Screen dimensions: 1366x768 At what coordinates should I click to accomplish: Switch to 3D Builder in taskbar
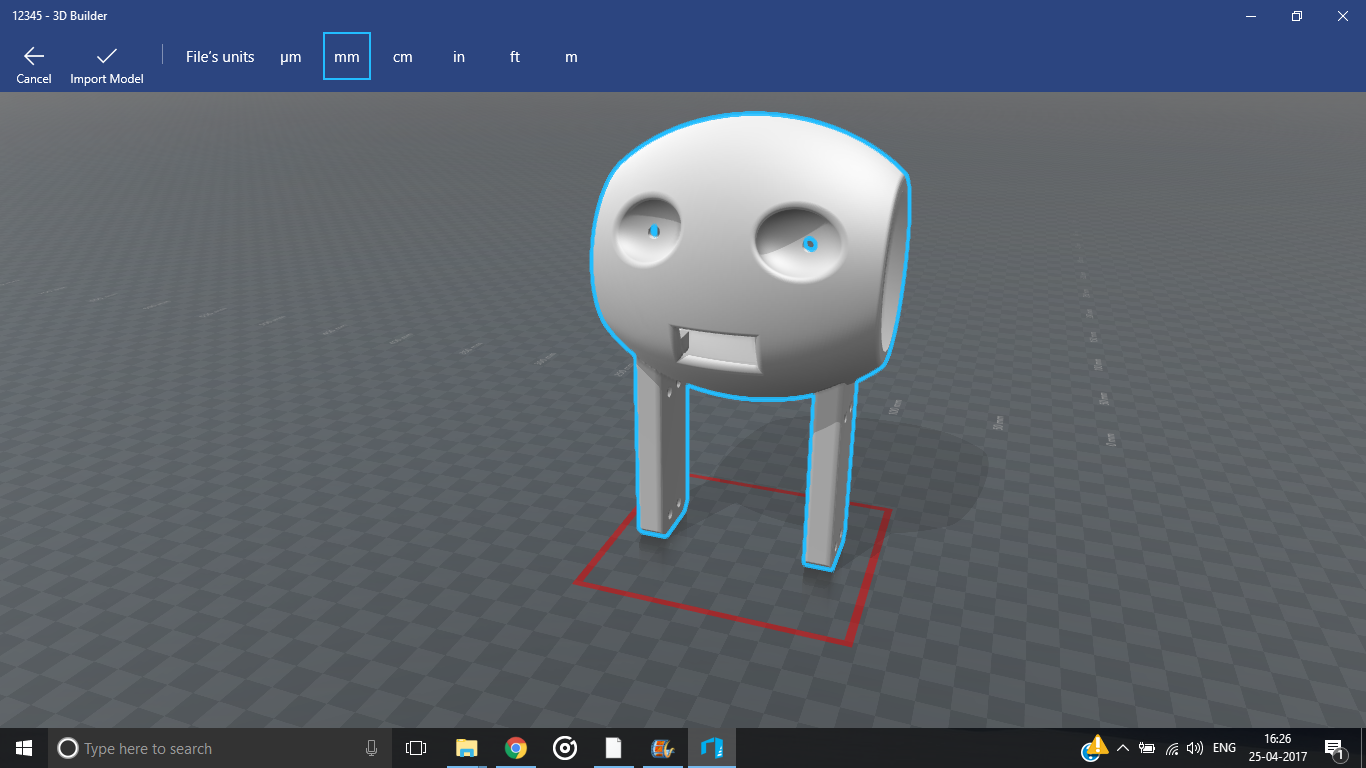[x=711, y=748]
